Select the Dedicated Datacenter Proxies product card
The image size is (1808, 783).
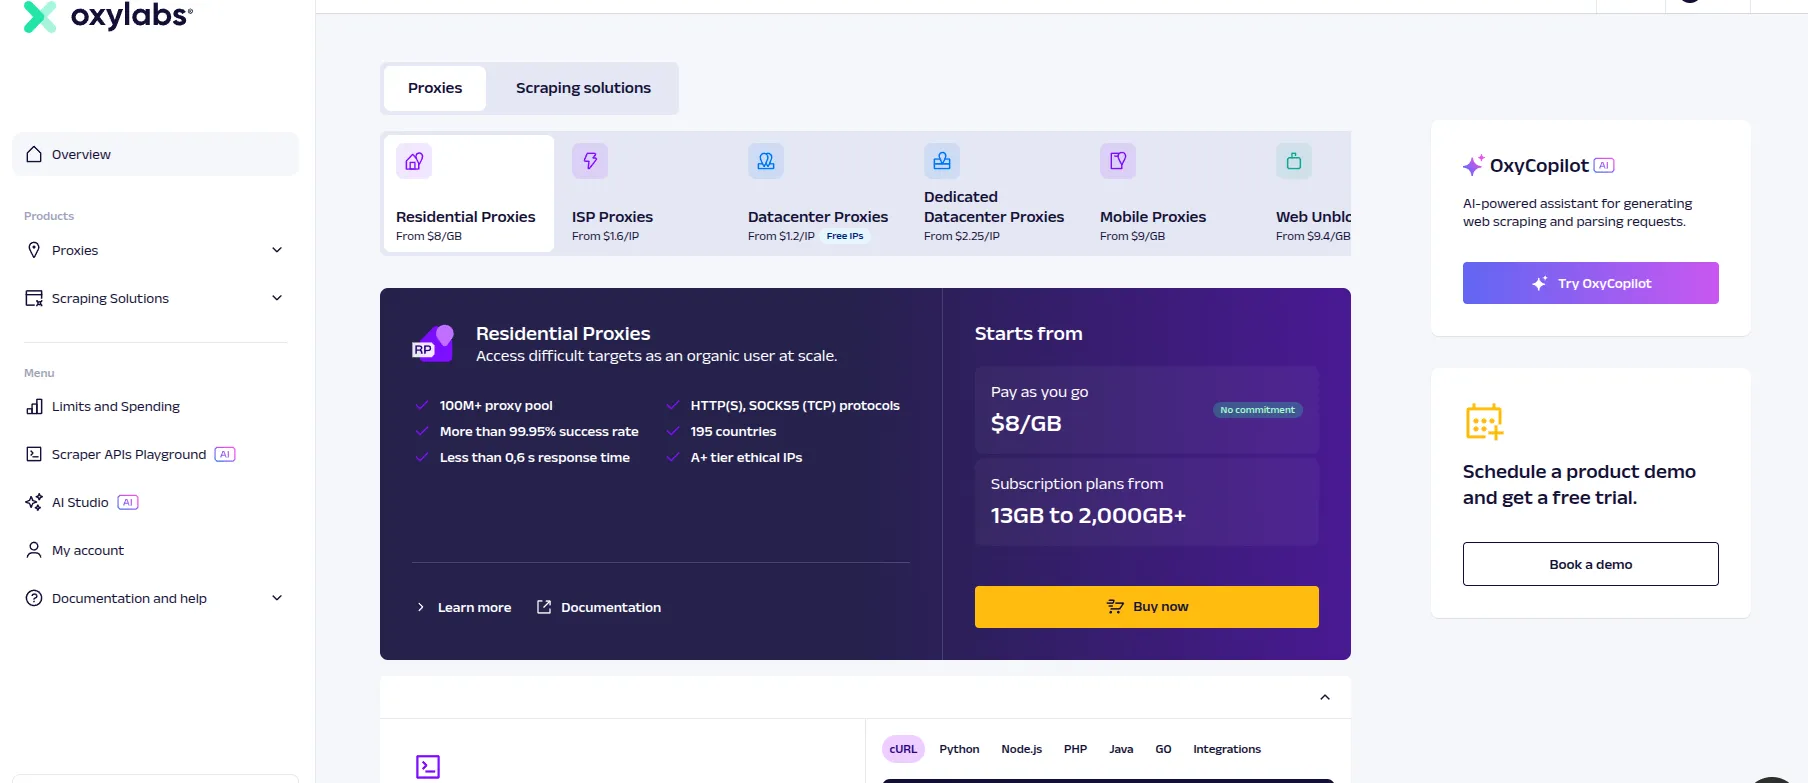(x=998, y=193)
